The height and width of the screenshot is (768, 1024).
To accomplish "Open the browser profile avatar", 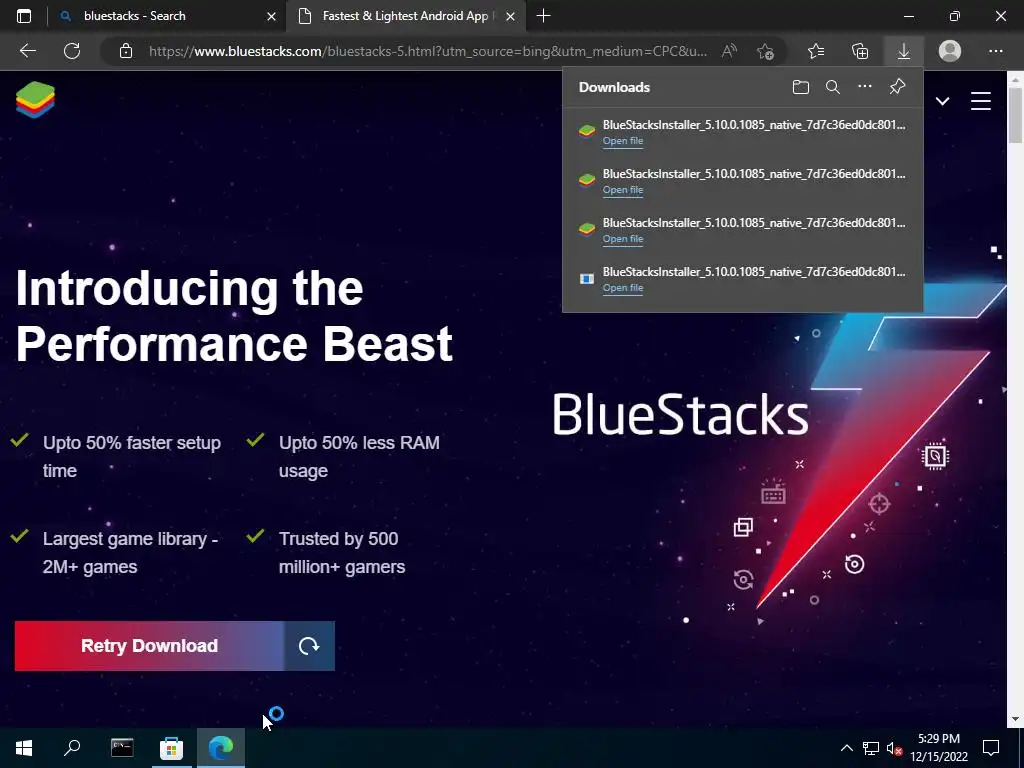I will click(x=950, y=51).
